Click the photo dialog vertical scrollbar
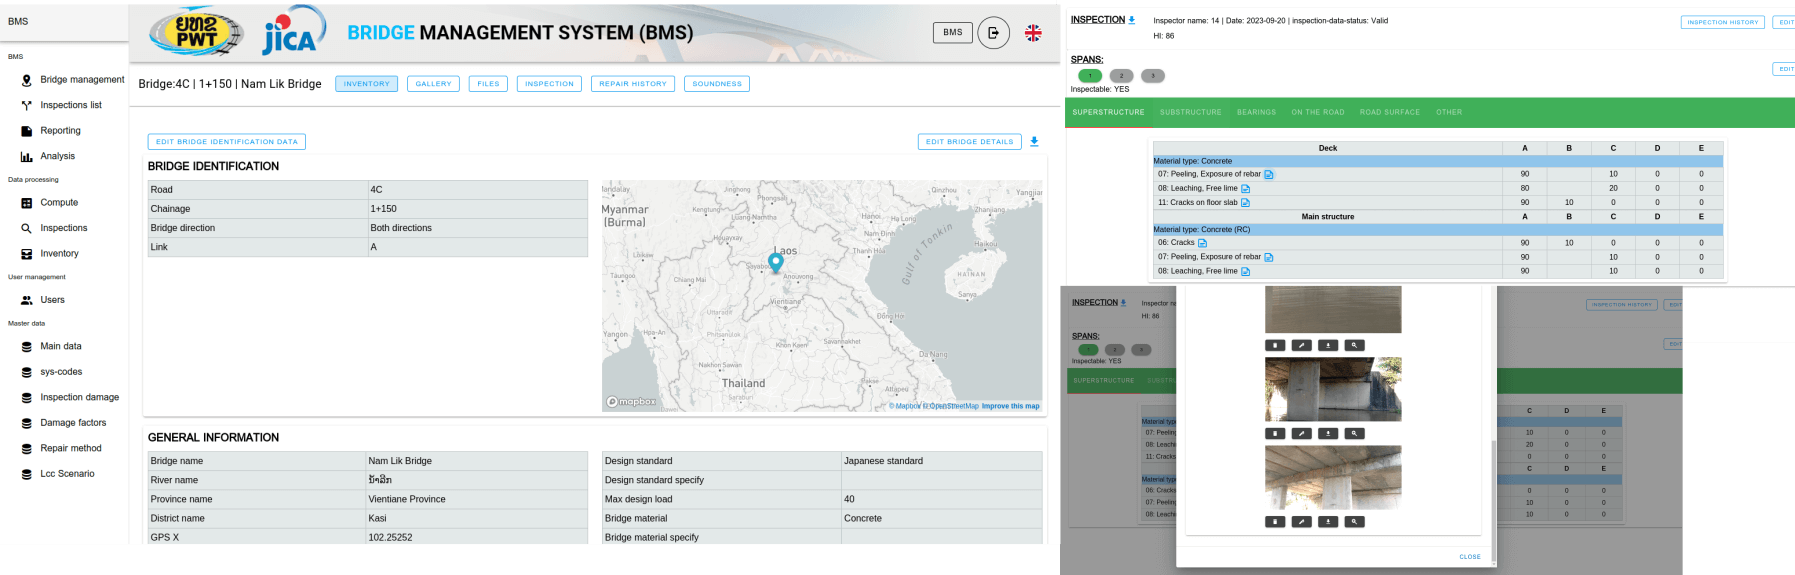Viewport: 1795px width, 575px height. [x=1492, y=500]
